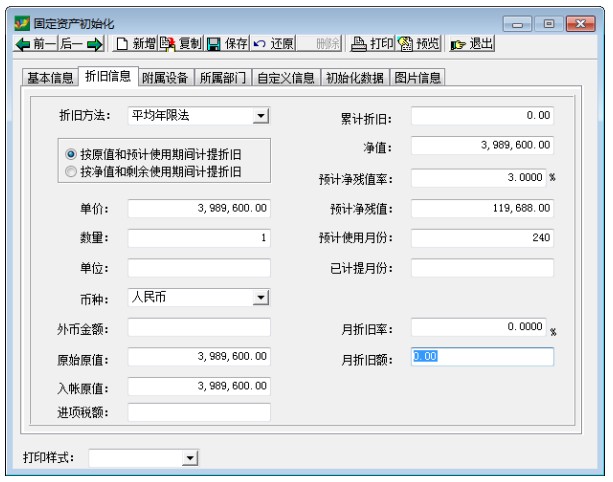Open the 附属设备 tab
613x482 pixels.
(165, 77)
